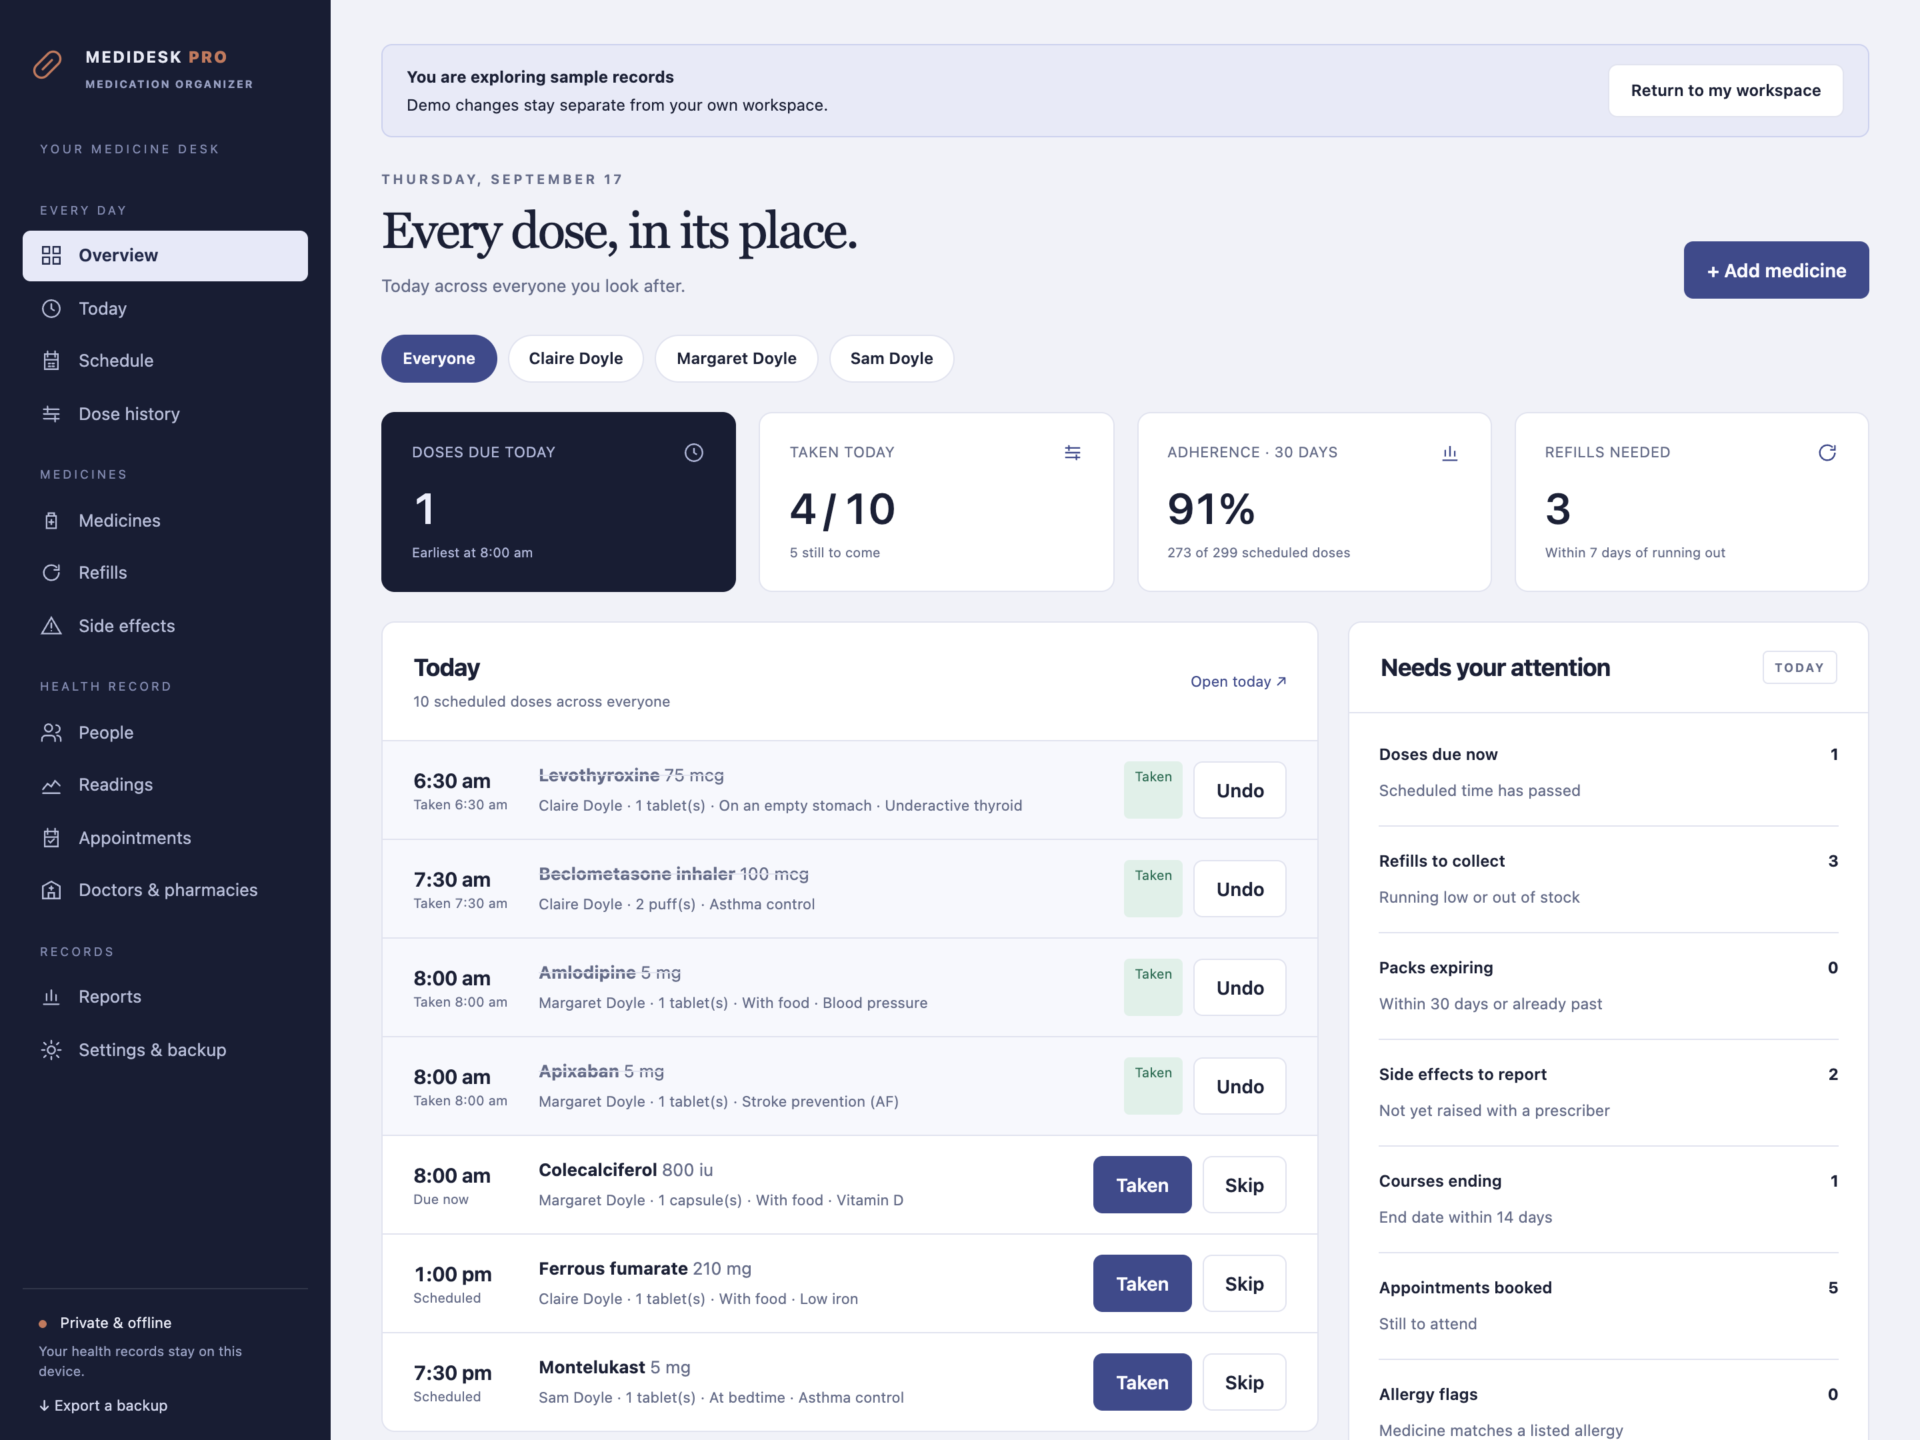Screen dimensions: 1920x1440
Task: Filter doses by Margaret Doyle
Action: coord(736,358)
